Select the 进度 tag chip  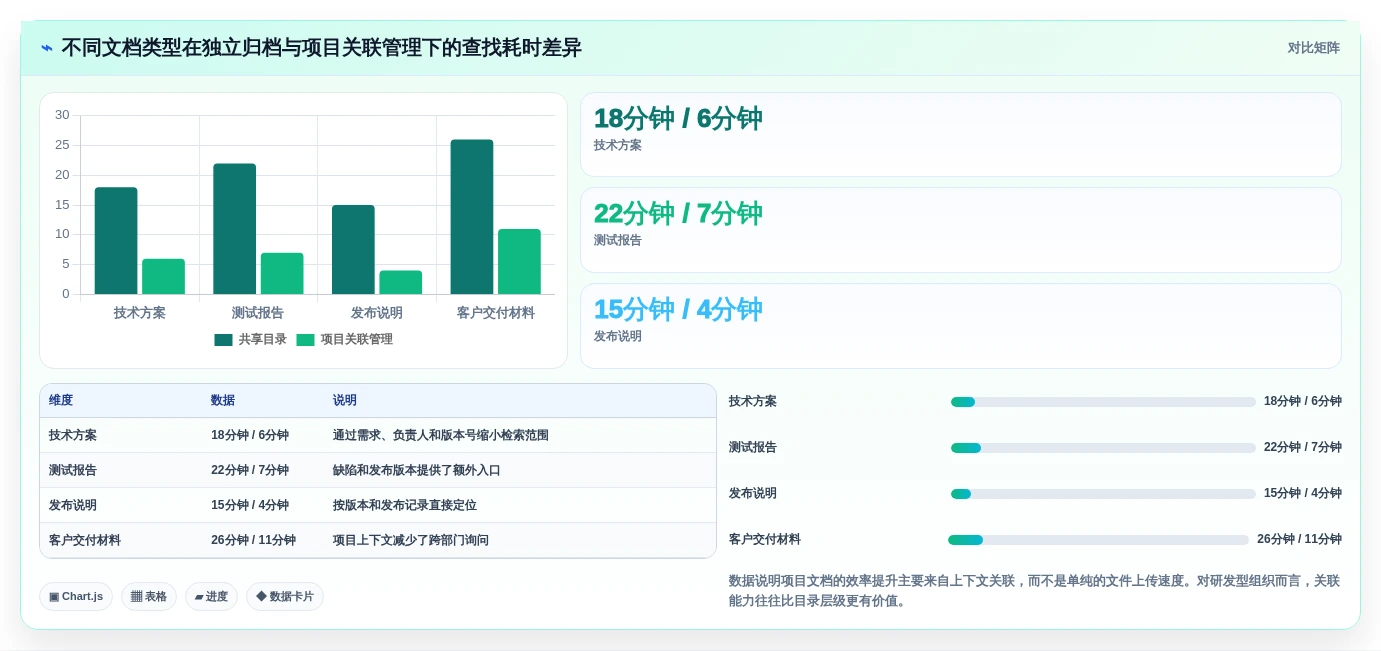[x=211, y=597]
